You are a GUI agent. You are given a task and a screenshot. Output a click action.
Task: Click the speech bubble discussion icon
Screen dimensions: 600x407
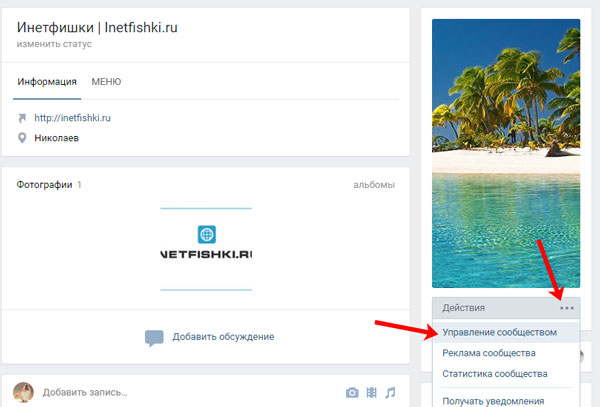(x=154, y=338)
